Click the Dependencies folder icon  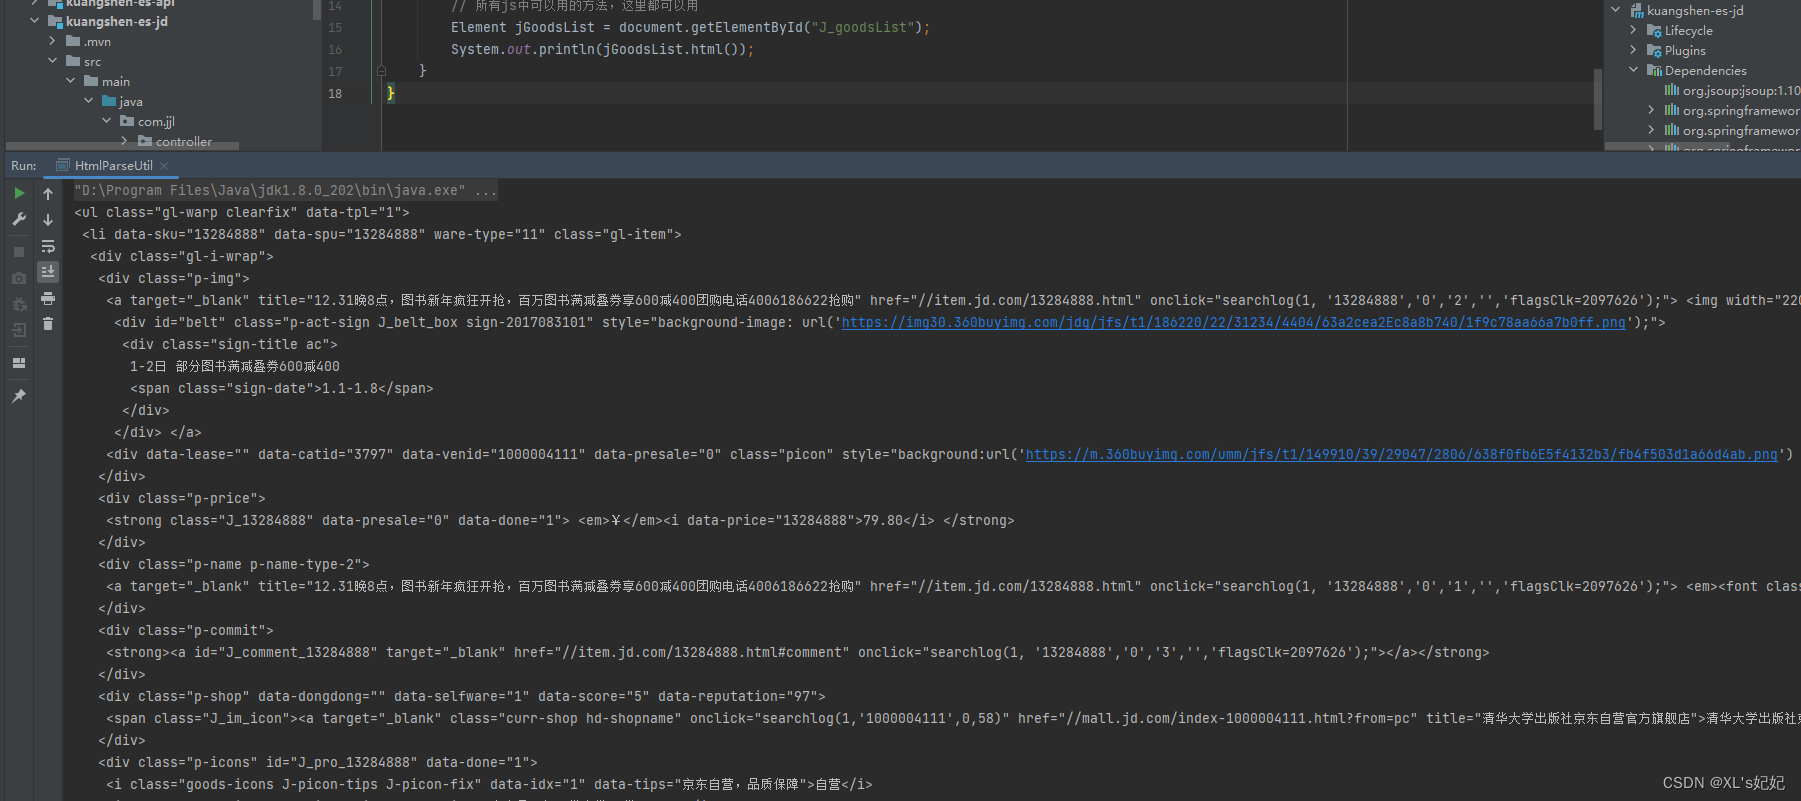click(x=1654, y=71)
